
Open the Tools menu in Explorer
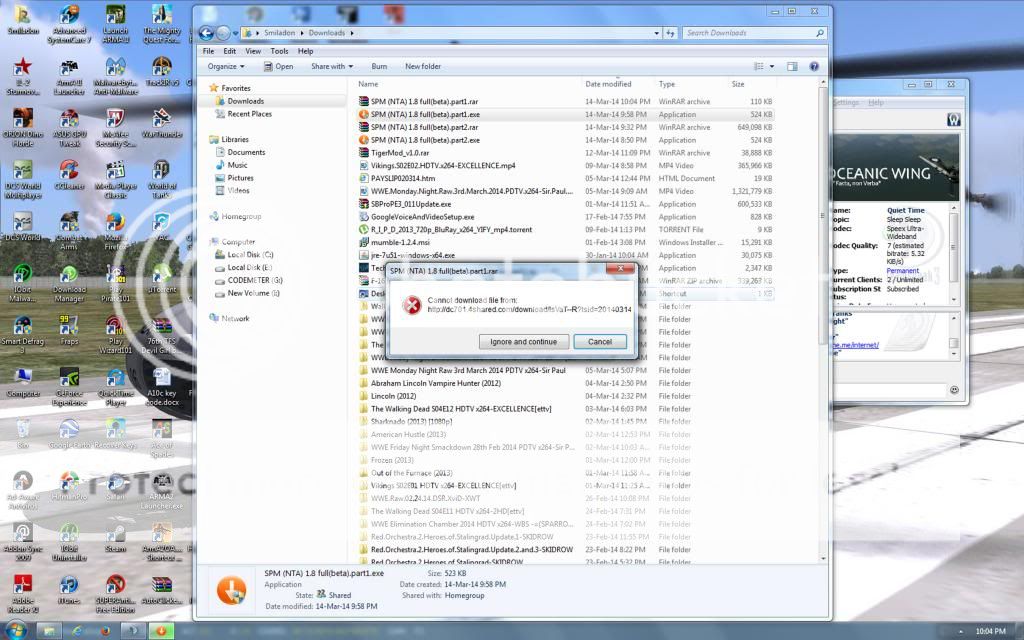(279, 51)
